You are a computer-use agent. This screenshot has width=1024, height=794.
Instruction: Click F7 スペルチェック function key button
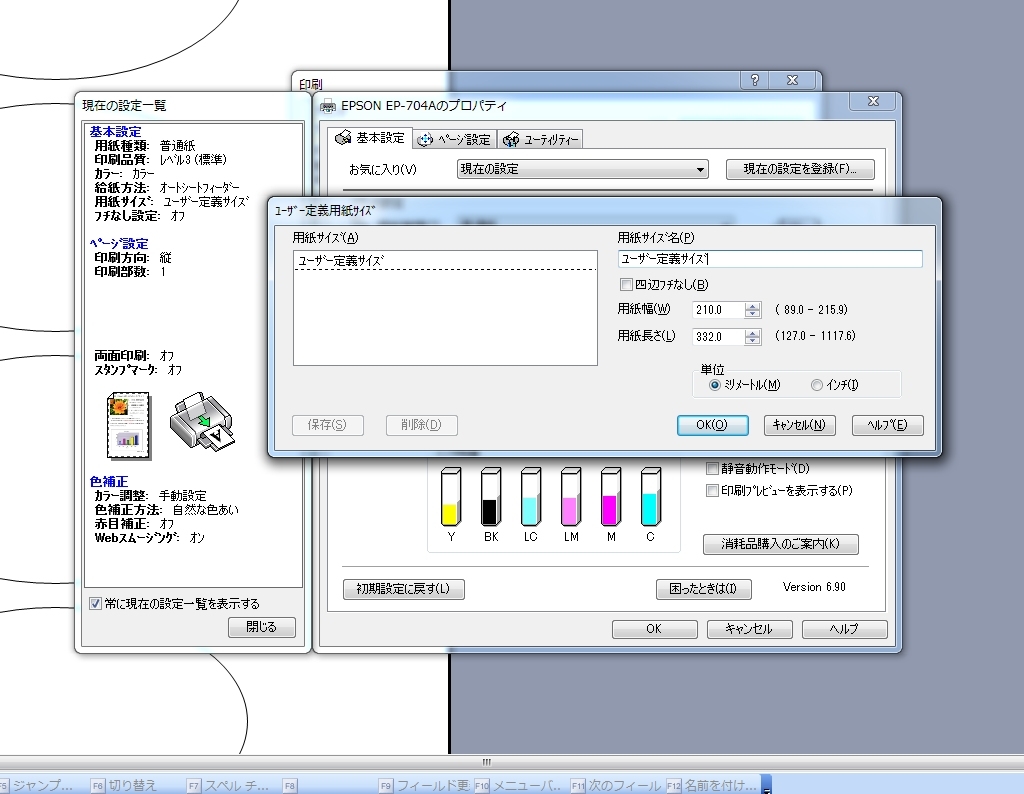click(x=227, y=786)
